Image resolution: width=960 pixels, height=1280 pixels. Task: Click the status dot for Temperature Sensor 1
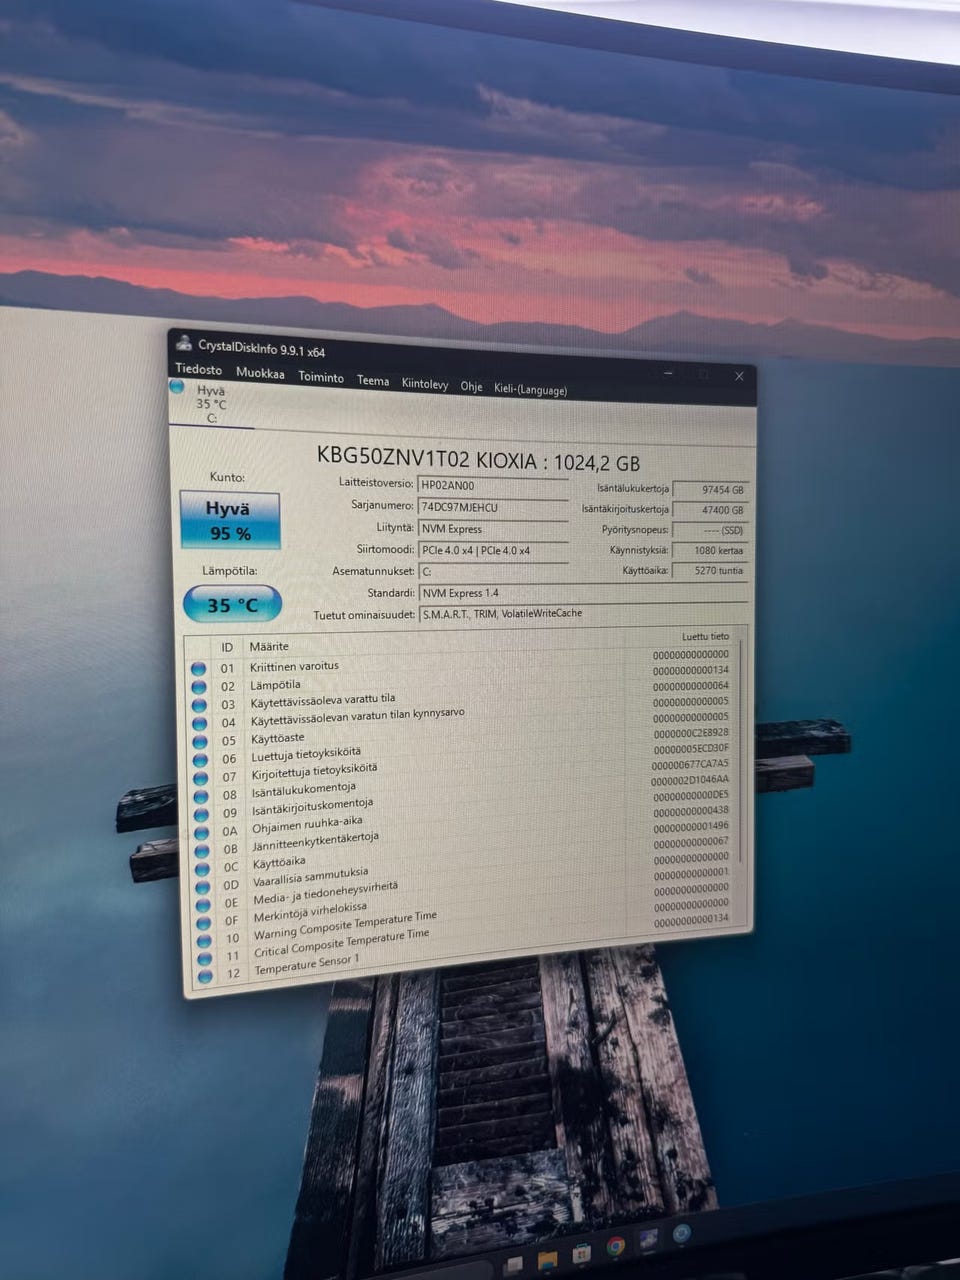[x=205, y=976]
